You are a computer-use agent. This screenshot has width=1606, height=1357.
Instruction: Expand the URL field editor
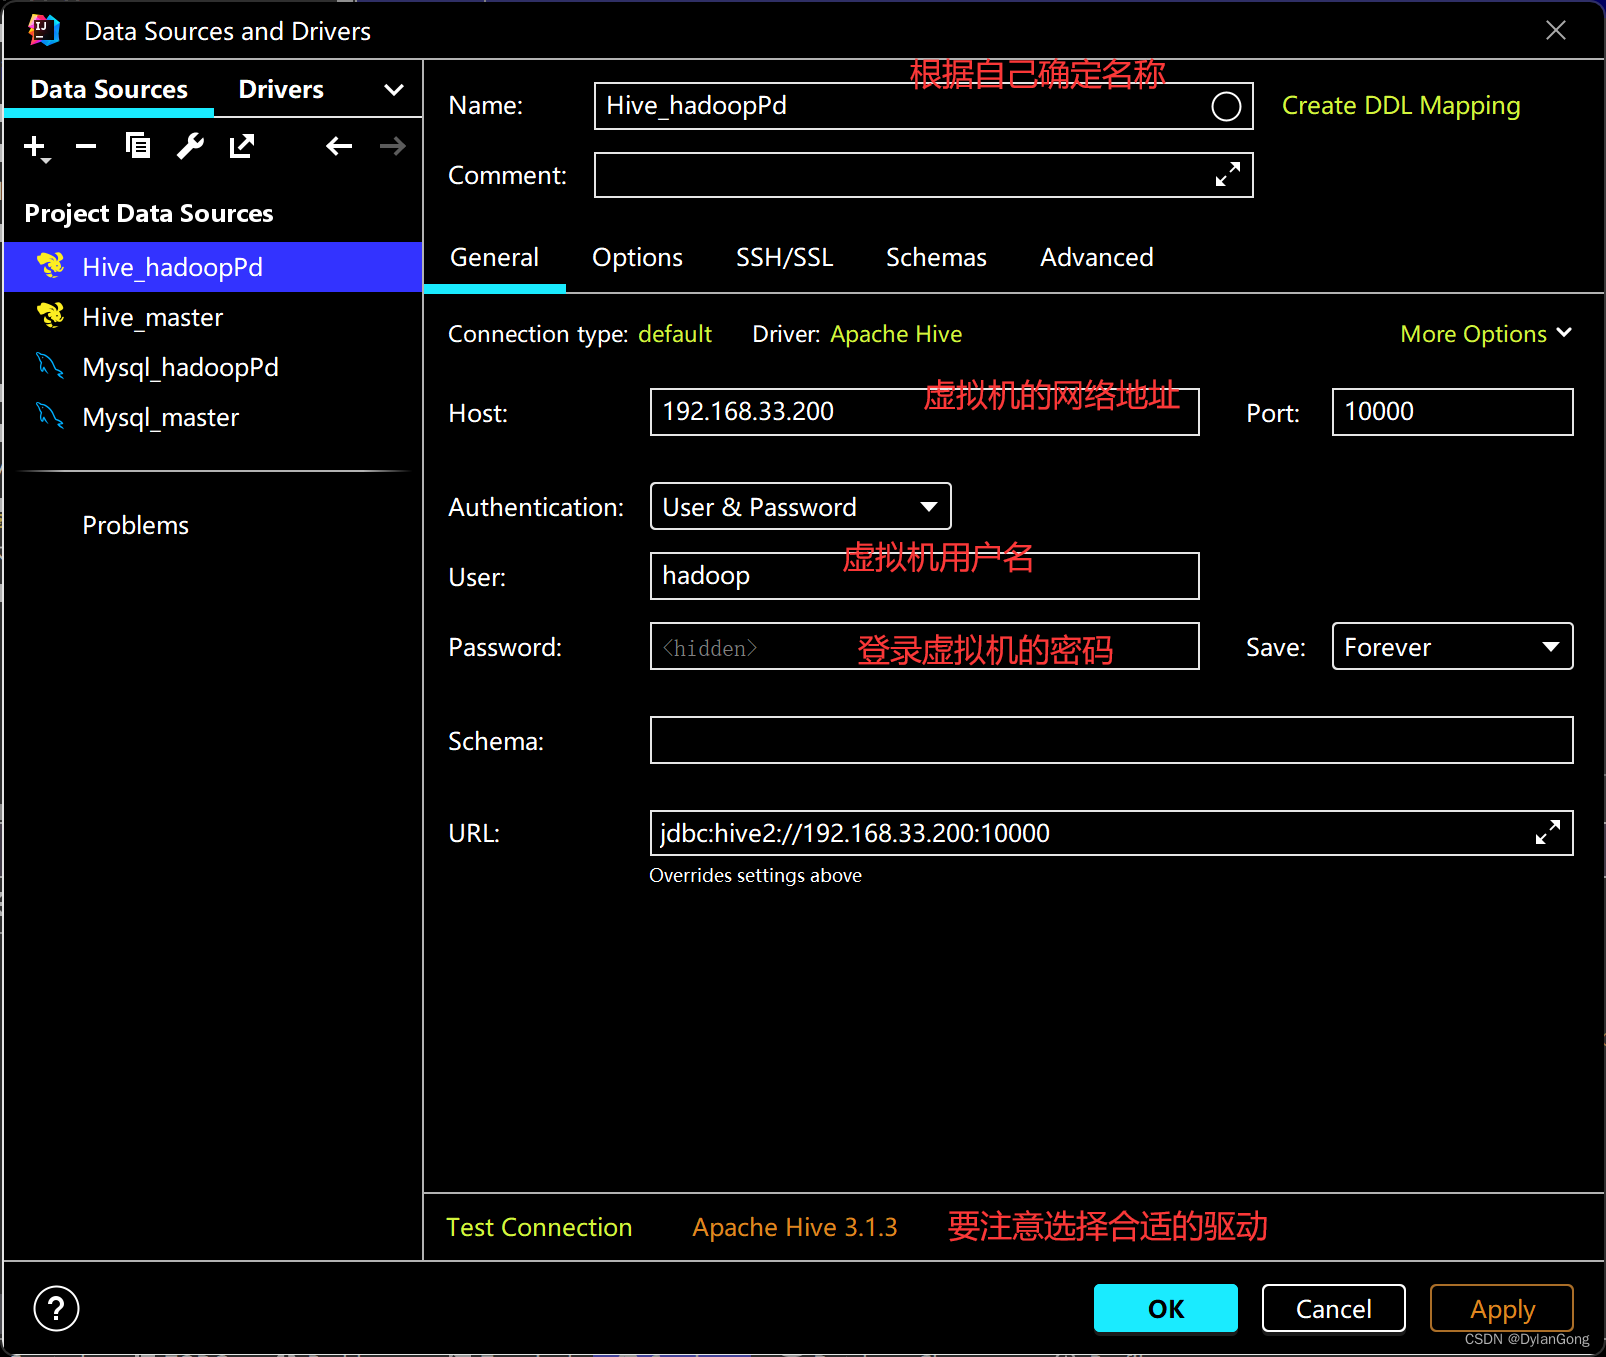pyautogui.click(x=1548, y=832)
